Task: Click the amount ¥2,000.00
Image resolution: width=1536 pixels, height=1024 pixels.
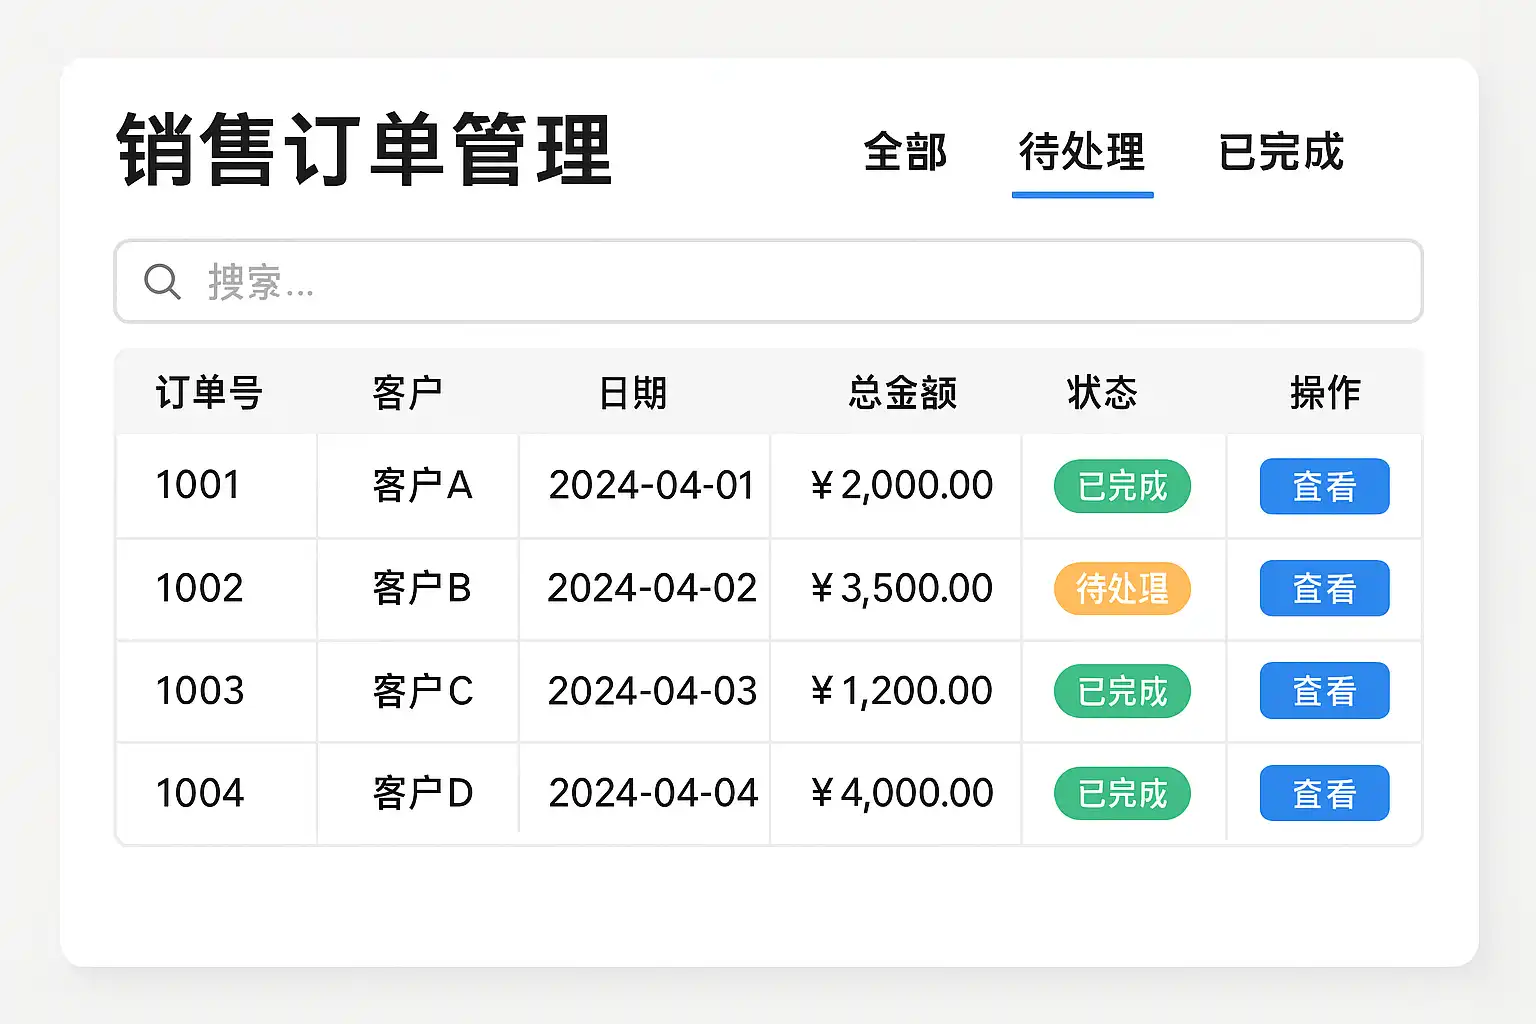Action: (x=901, y=486)
